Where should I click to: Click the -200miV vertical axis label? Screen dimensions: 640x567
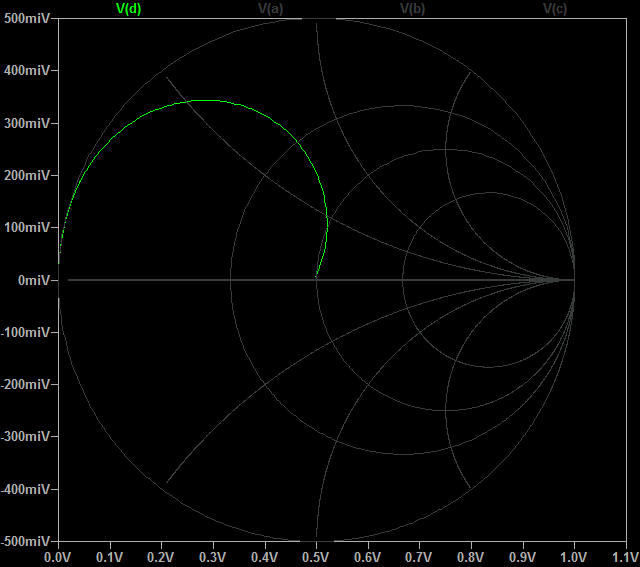[x=25, y=385]
